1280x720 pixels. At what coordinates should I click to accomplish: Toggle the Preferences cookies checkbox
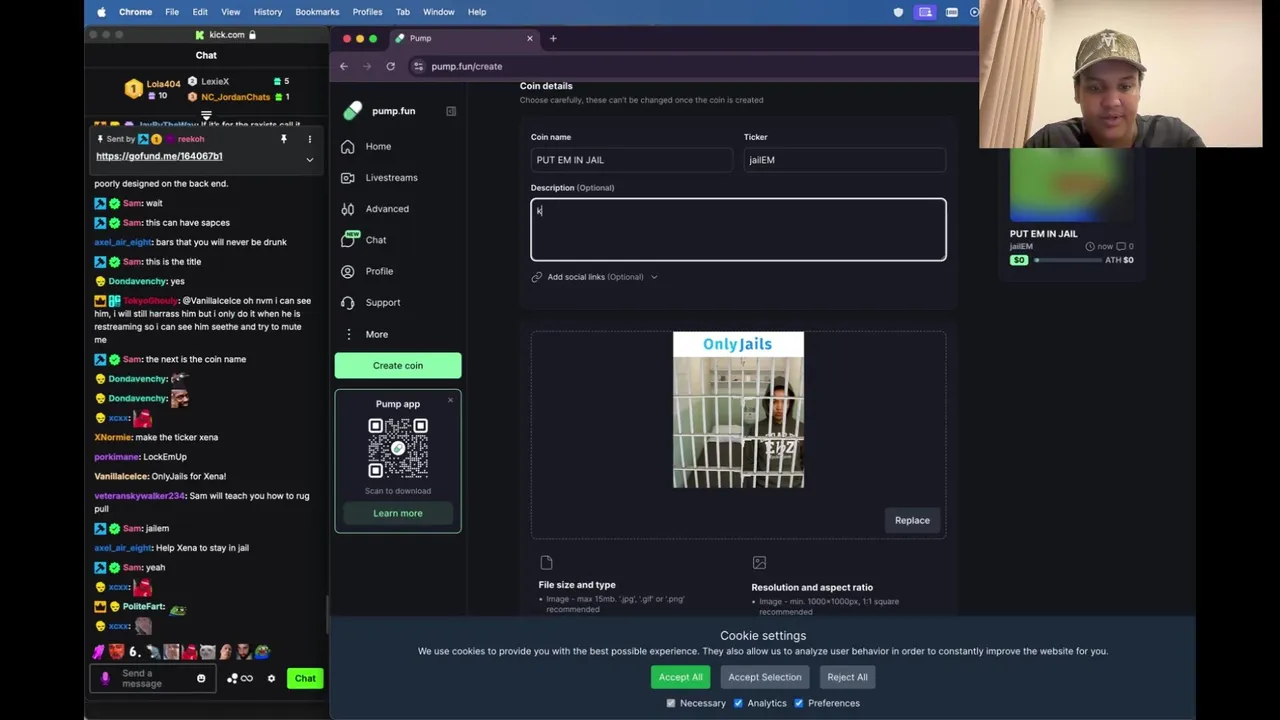[x=799, y=703]
